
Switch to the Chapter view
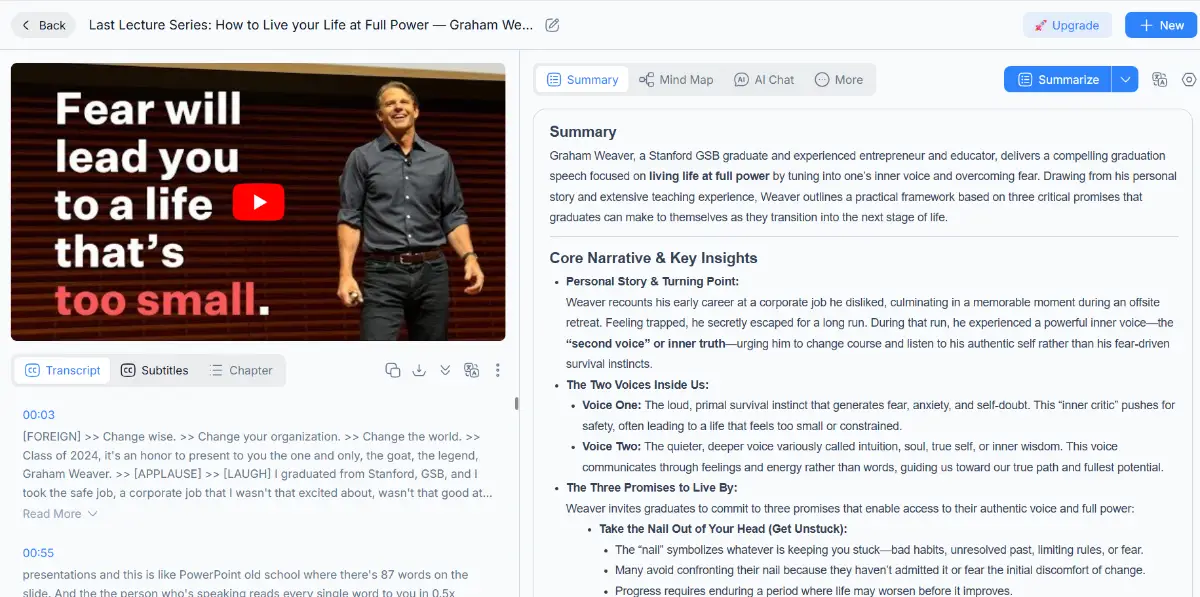click(x=241, y=370)
